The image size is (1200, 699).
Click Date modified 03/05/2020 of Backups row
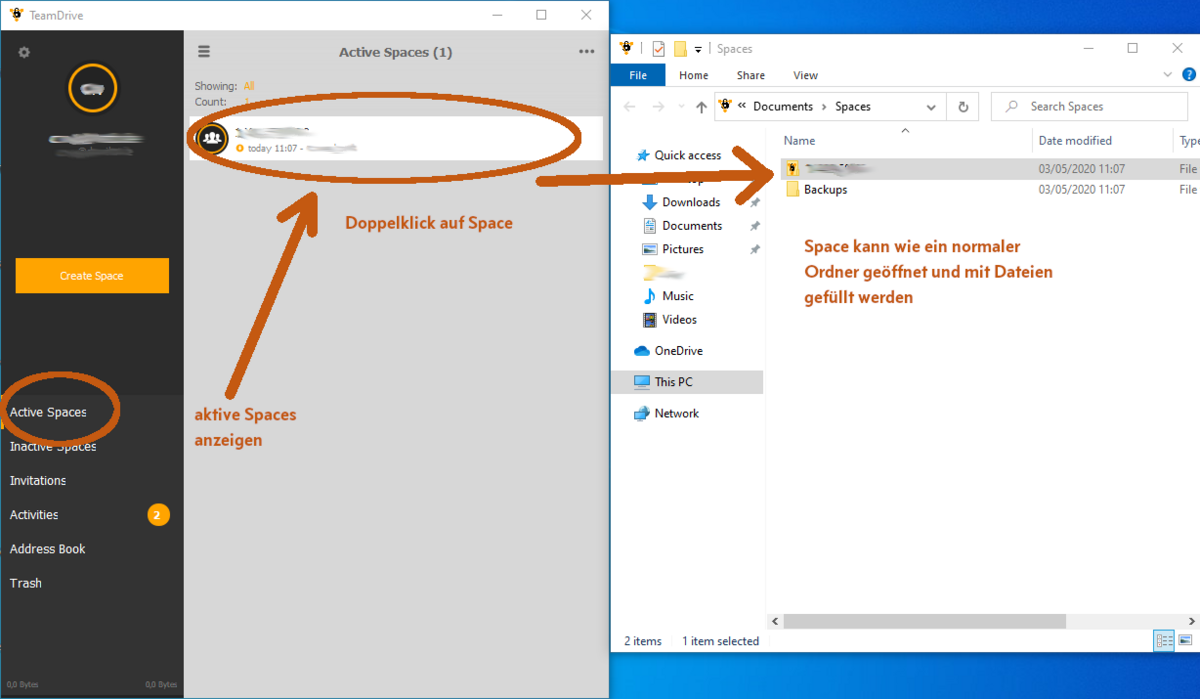1082,189
